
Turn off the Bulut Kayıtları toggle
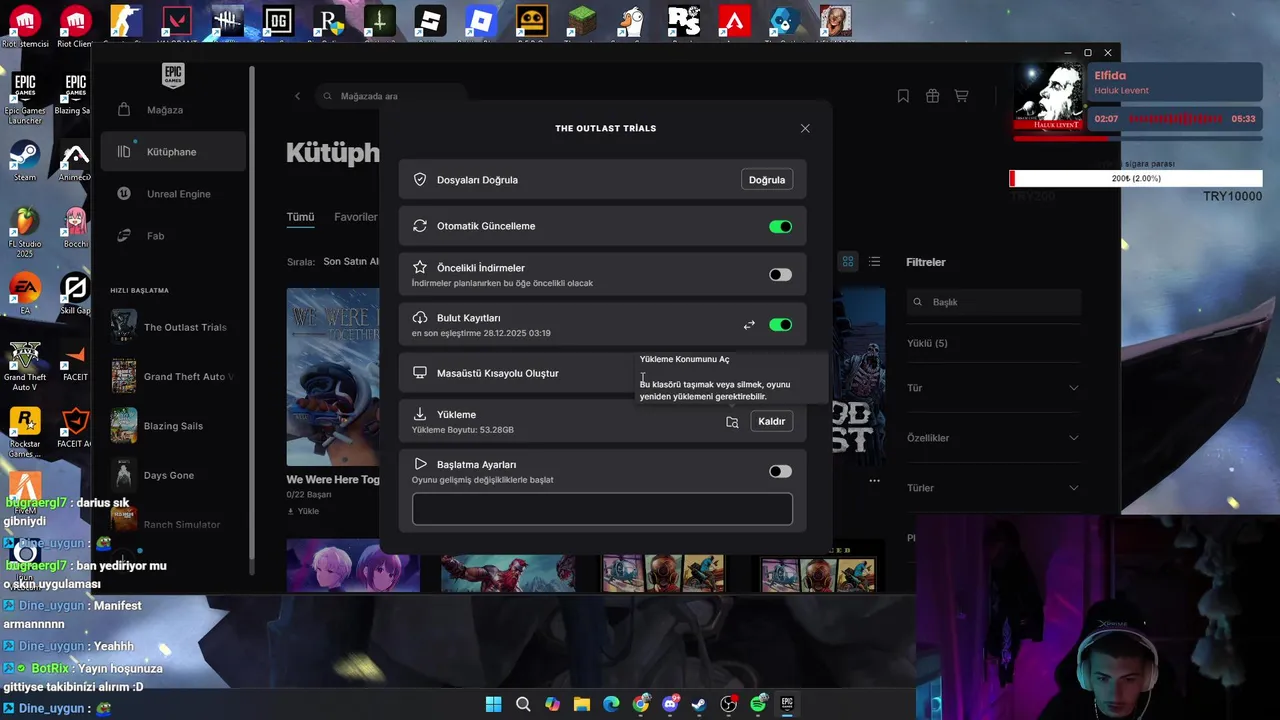coord(780,325)
